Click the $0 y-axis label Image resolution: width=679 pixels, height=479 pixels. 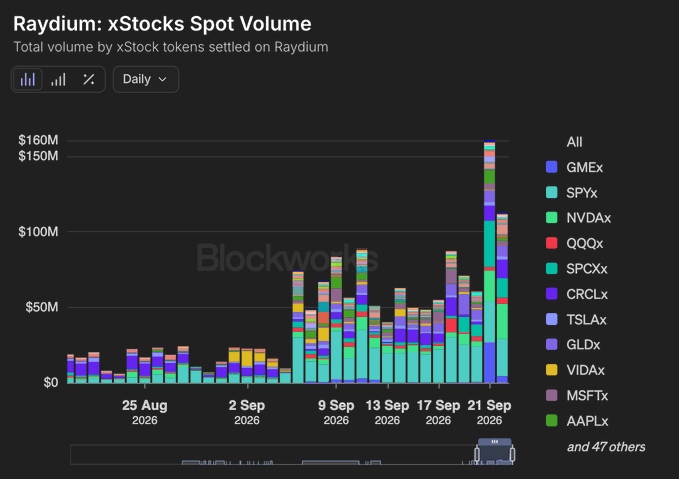click(x=51, y=383)
